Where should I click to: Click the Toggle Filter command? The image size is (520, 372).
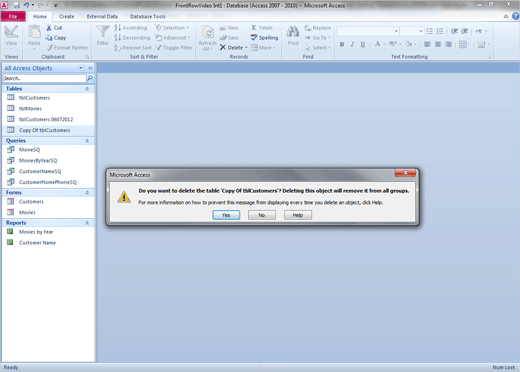(174, 48)
